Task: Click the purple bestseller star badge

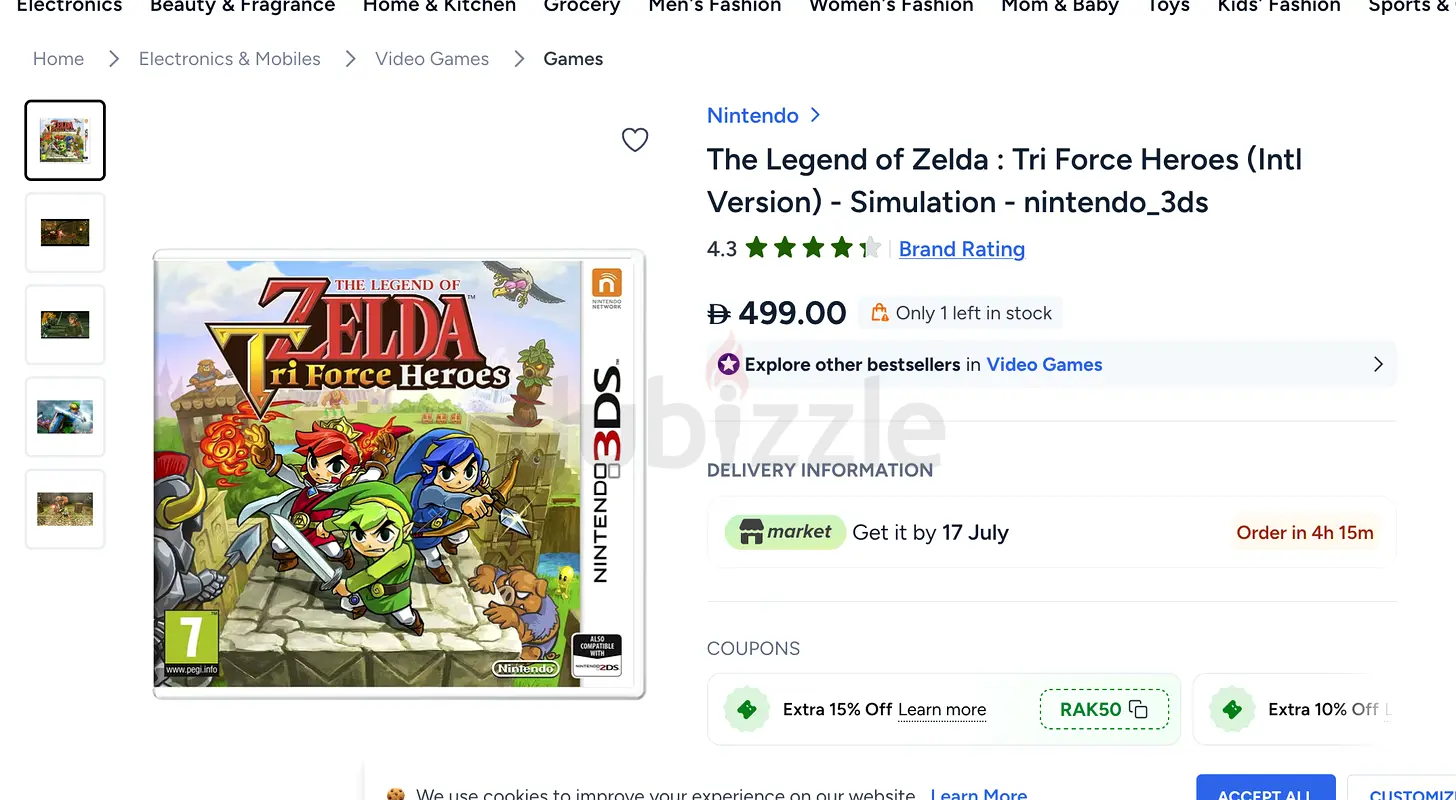Action: [x=728, y=364]
